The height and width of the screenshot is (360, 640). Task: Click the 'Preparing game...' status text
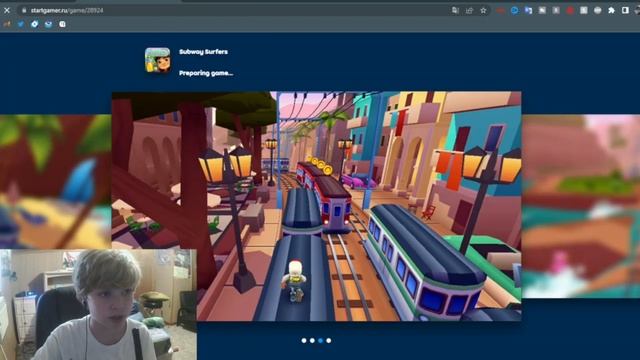click(x=206, y=73)
